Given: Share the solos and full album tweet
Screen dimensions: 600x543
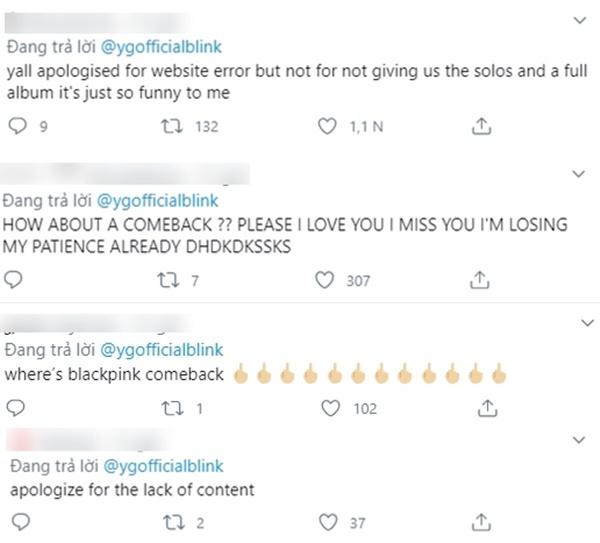Looking at the screenshot, I should 481,125.
